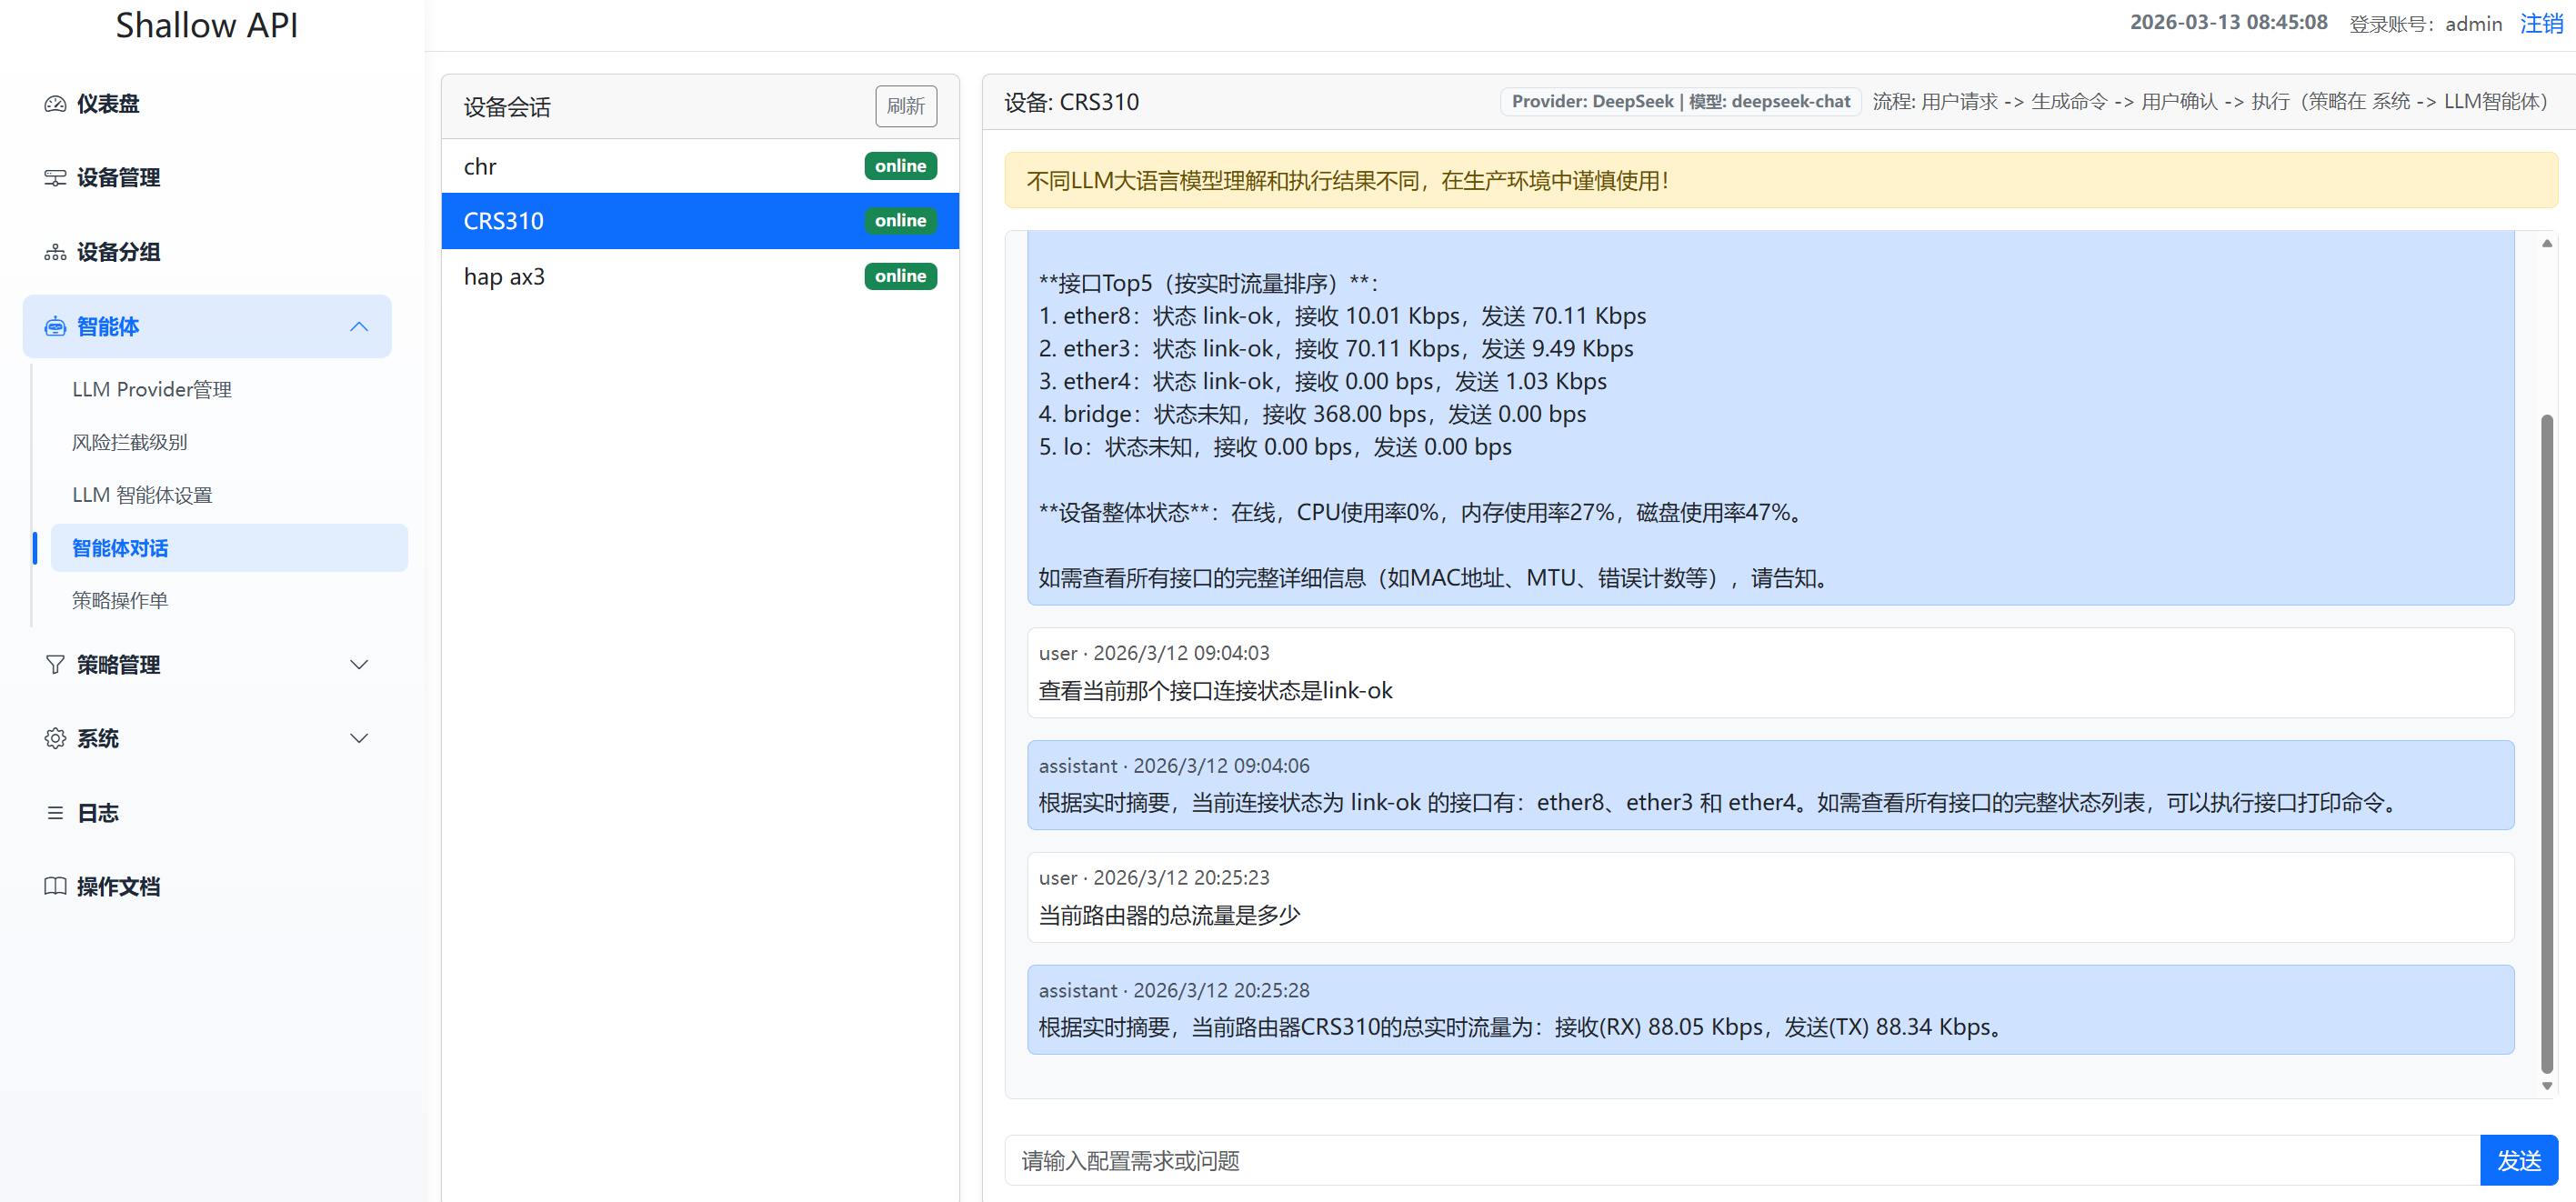Click the dashboard gauge icon

tap(55, 104)
